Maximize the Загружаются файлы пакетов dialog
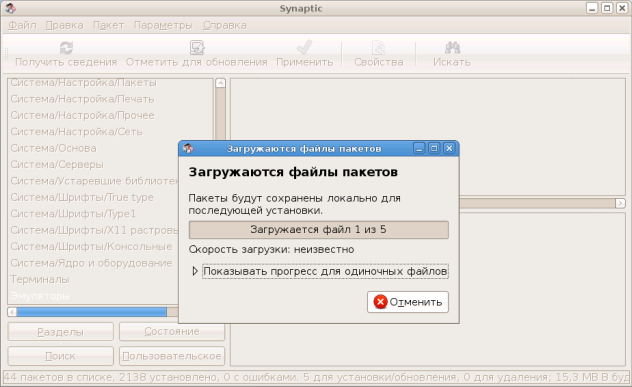 coord(434,148)
